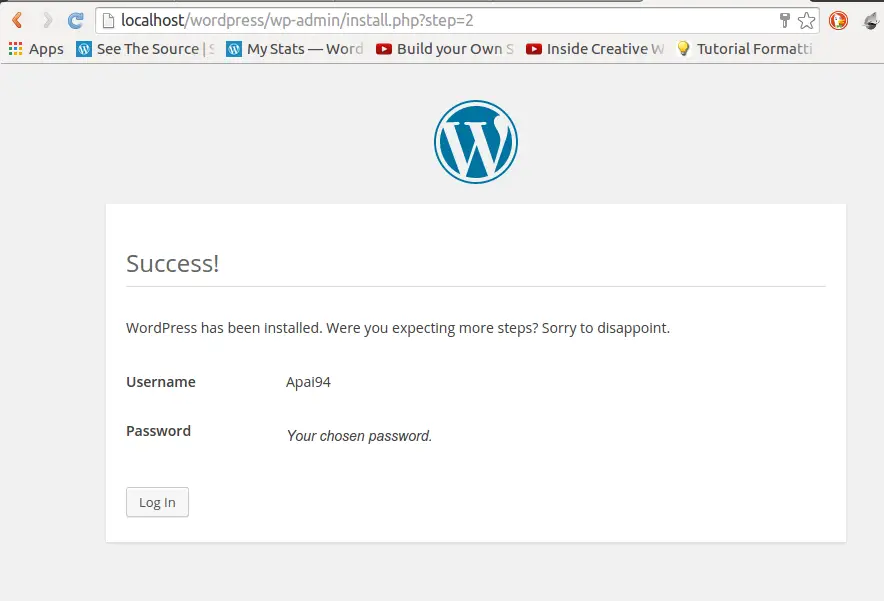This screenshot has height=601, width=884.
Task: Click the username value Apai94
Action: pos(308,382)
